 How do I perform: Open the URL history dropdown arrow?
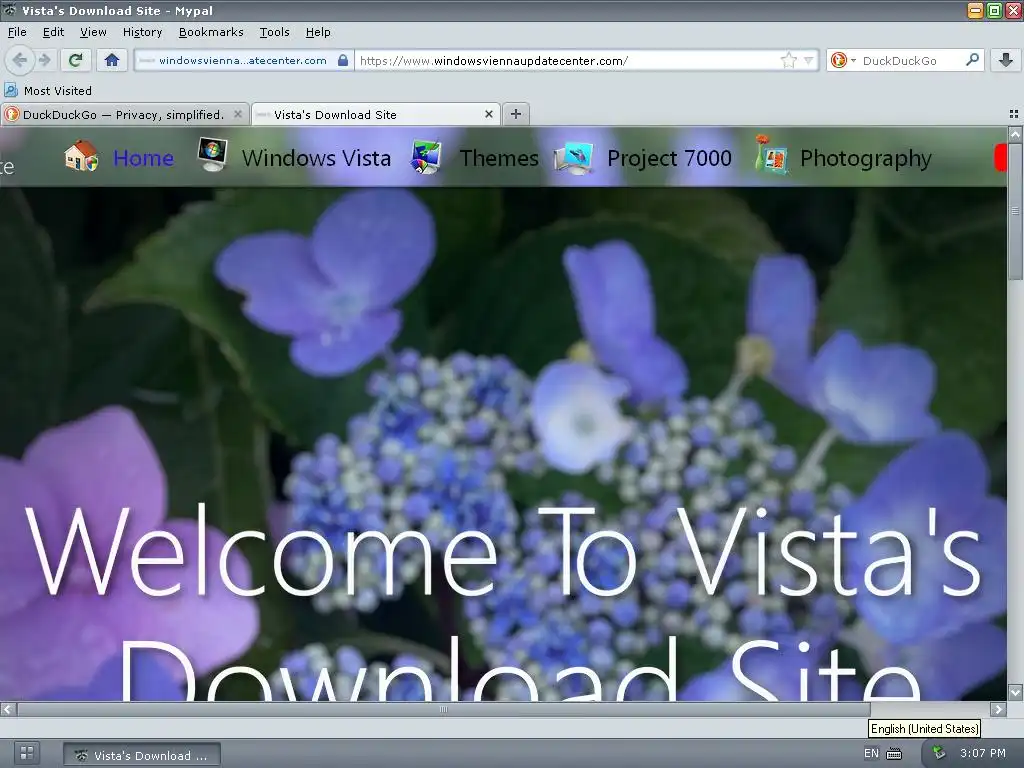(x=808, y=61)
